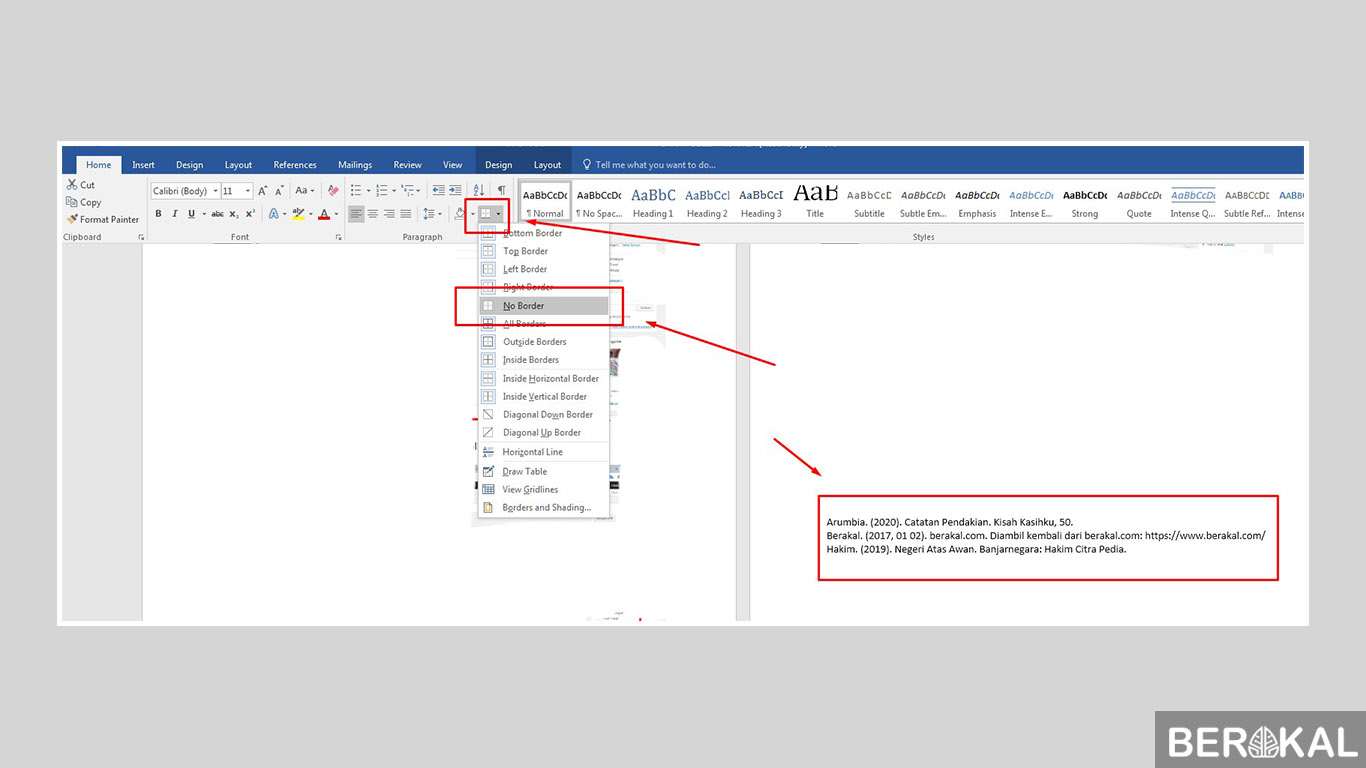The height and width of the screenshot is (768, 1366).
Task: Select All Borders menu entry
Action: tap(543, 324)
